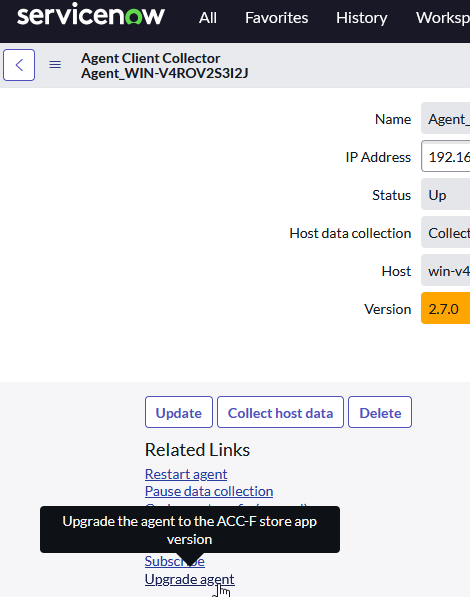Click the Subscribe link

174,561
